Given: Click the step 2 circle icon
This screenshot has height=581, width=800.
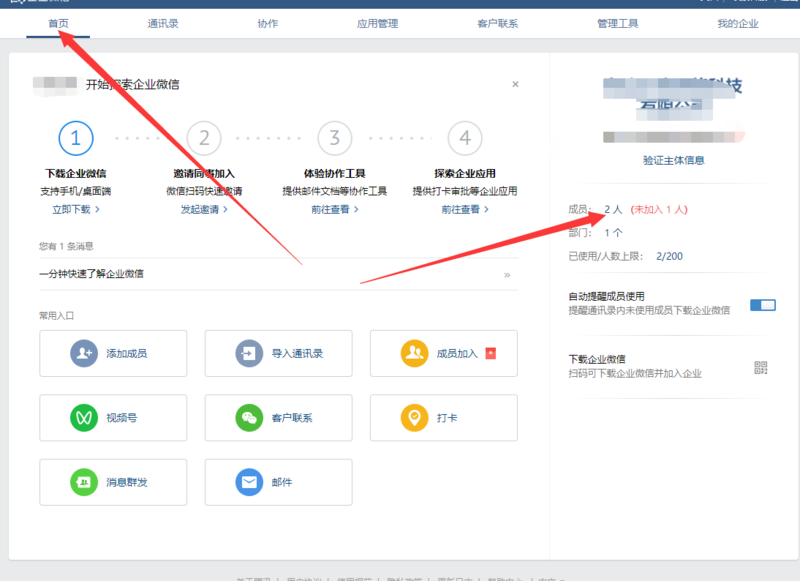Looking at the screenshot, I should 204,138.
